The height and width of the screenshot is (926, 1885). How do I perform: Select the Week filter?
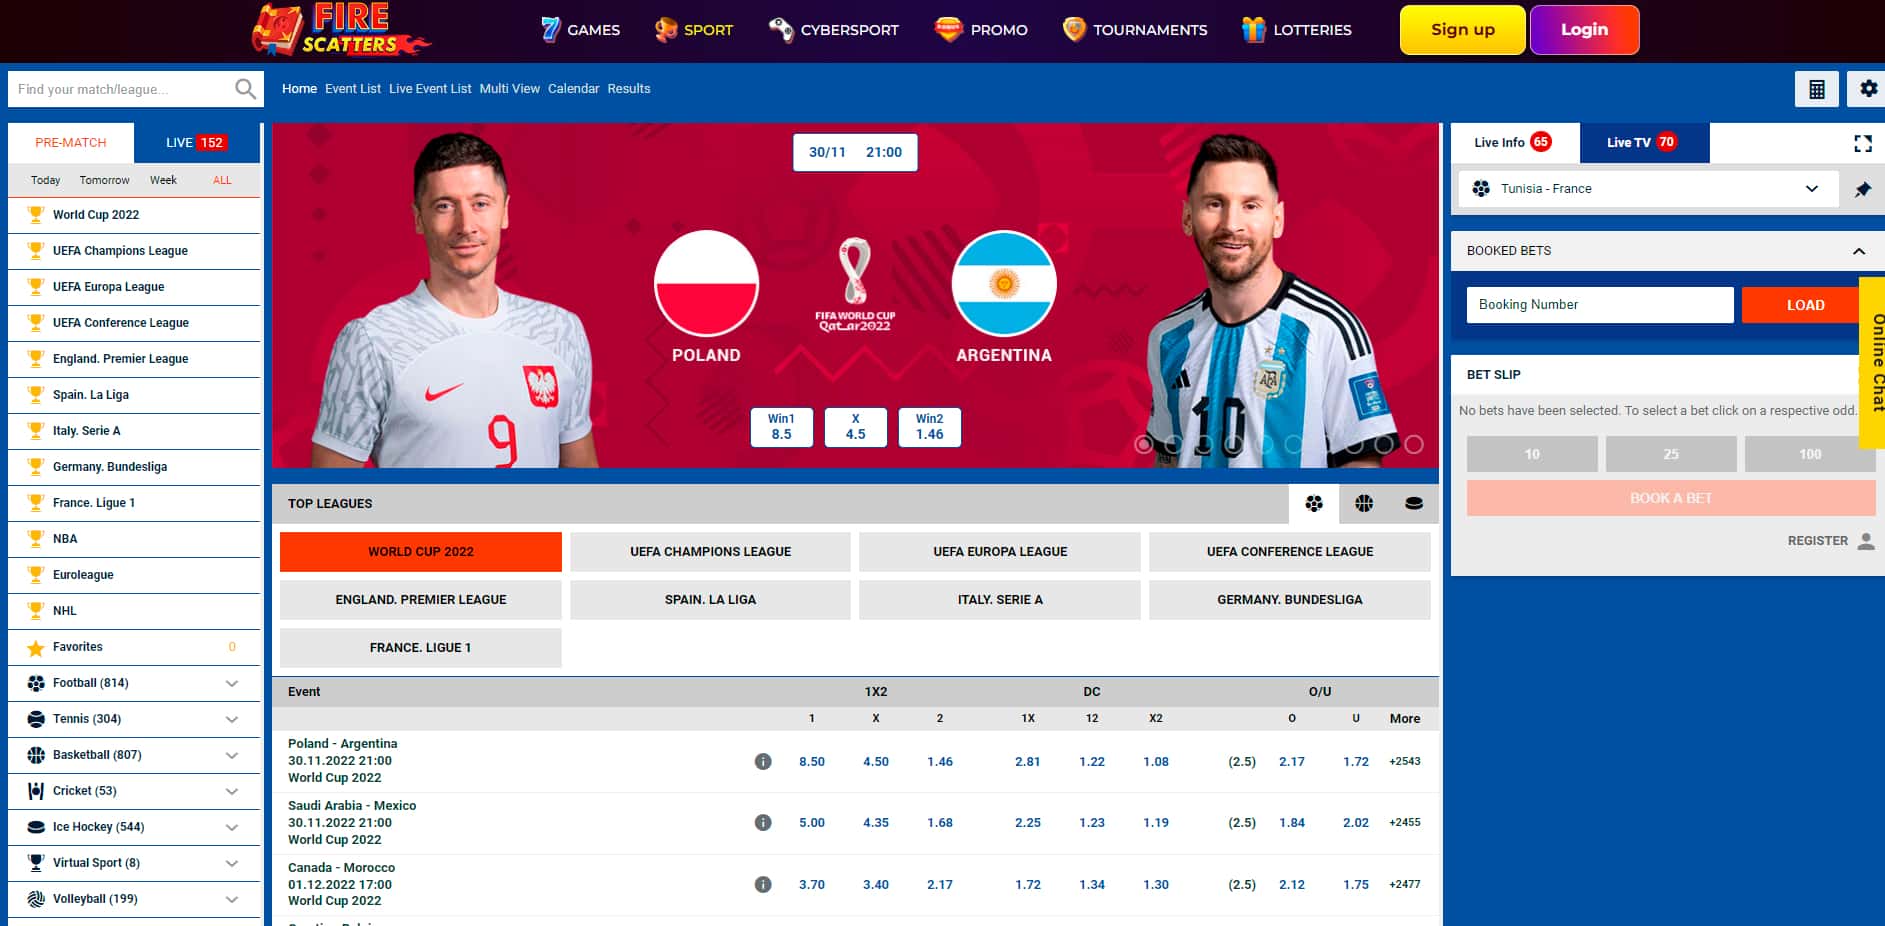(163, 180)
